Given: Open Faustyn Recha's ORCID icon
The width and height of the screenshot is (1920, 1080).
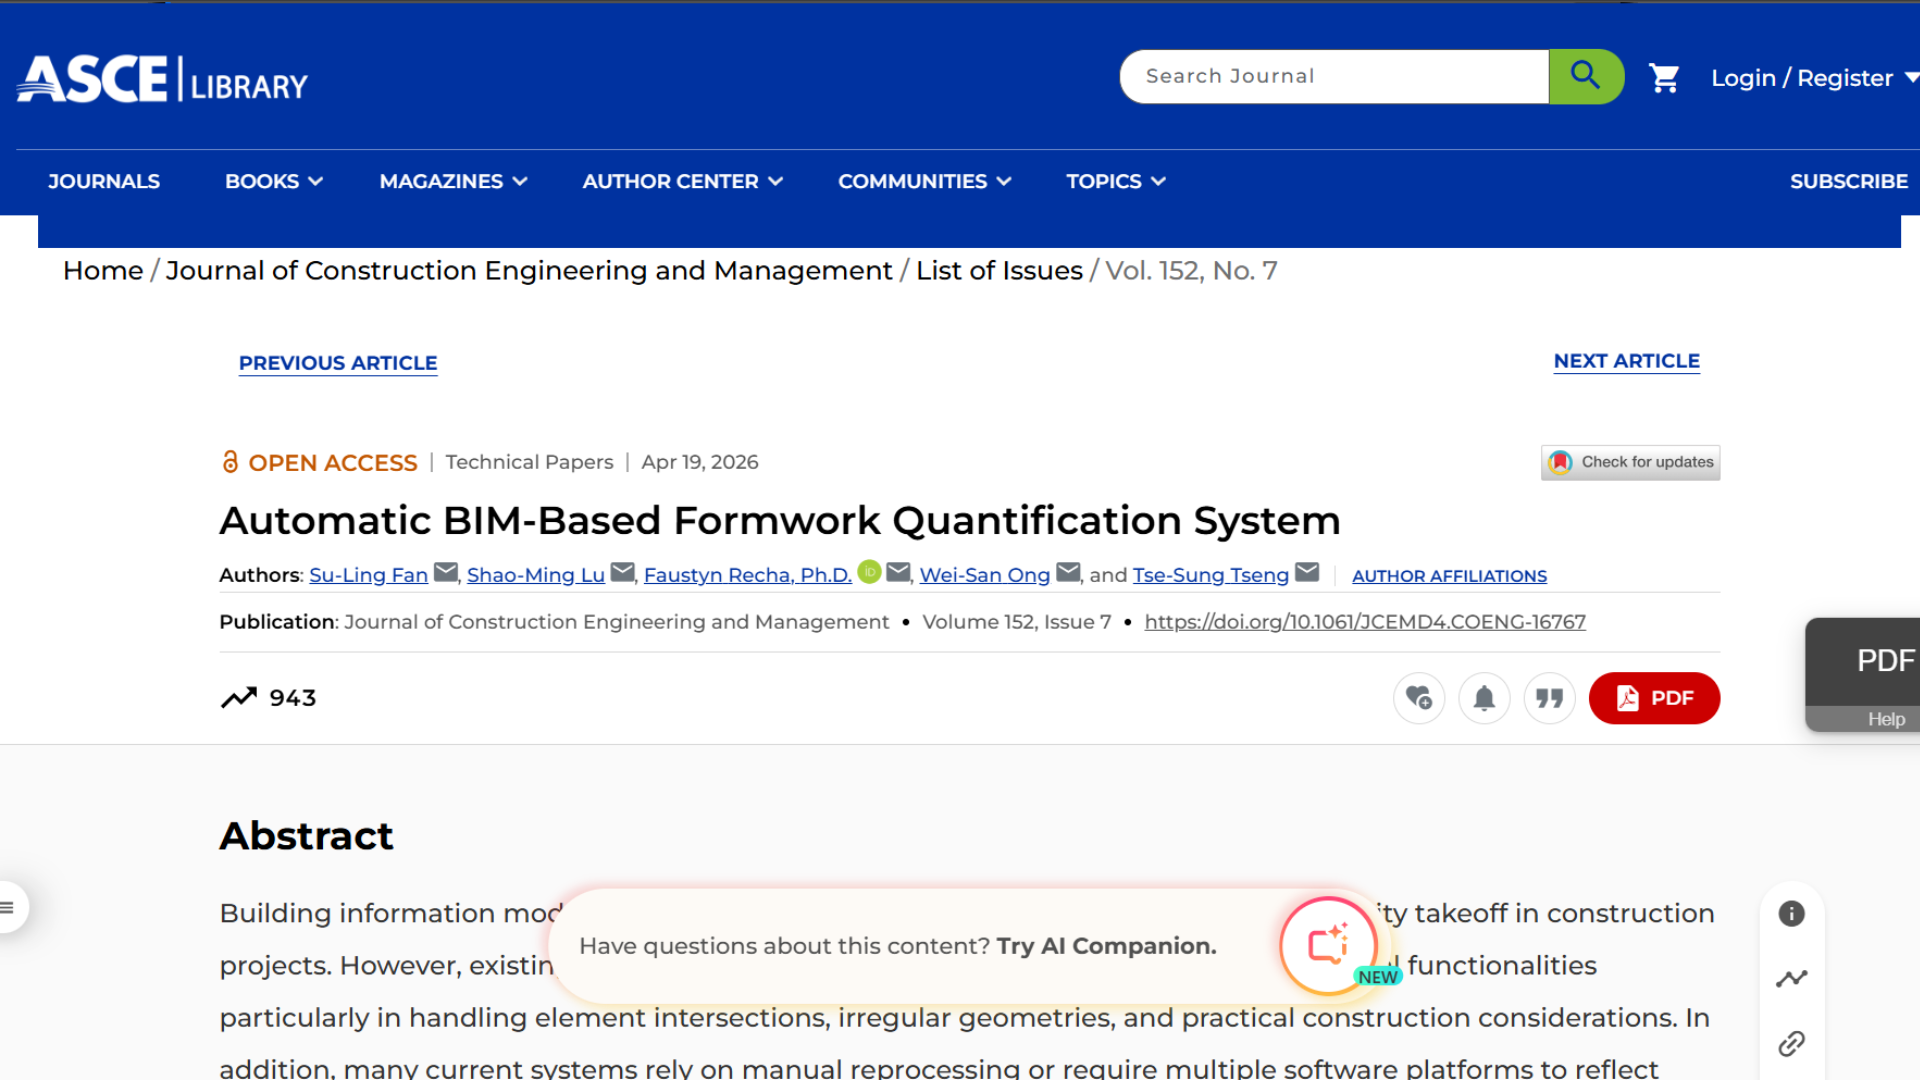Looking at the screenshot, I should point(869,572).
